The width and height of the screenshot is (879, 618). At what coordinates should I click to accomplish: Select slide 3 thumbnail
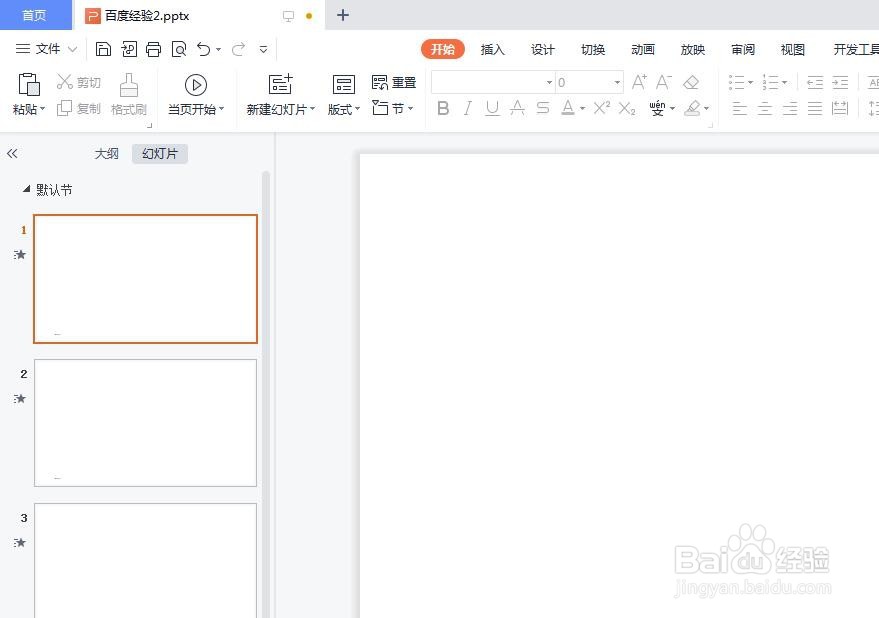145,561
